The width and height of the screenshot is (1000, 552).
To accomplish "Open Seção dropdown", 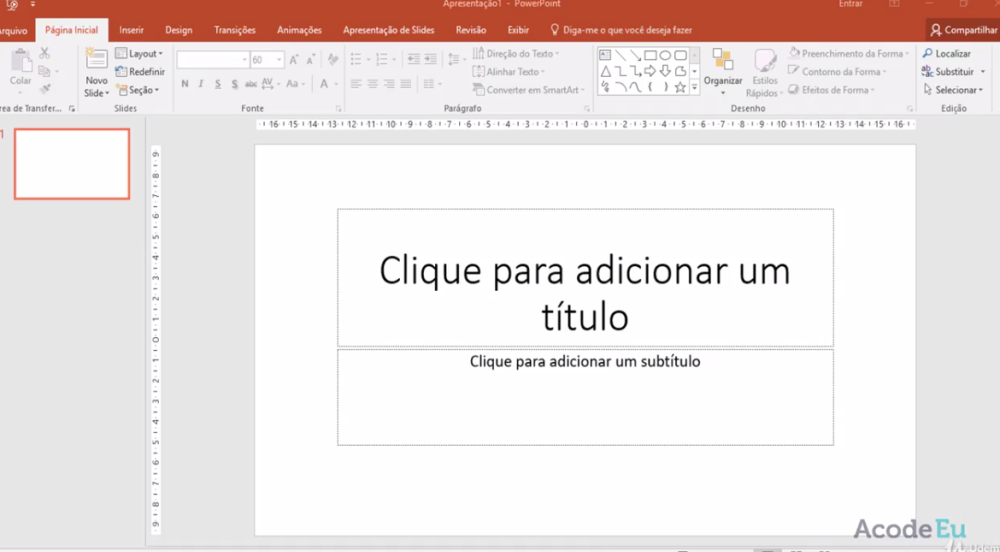I will pyautogui.click(x=138, y=90).
